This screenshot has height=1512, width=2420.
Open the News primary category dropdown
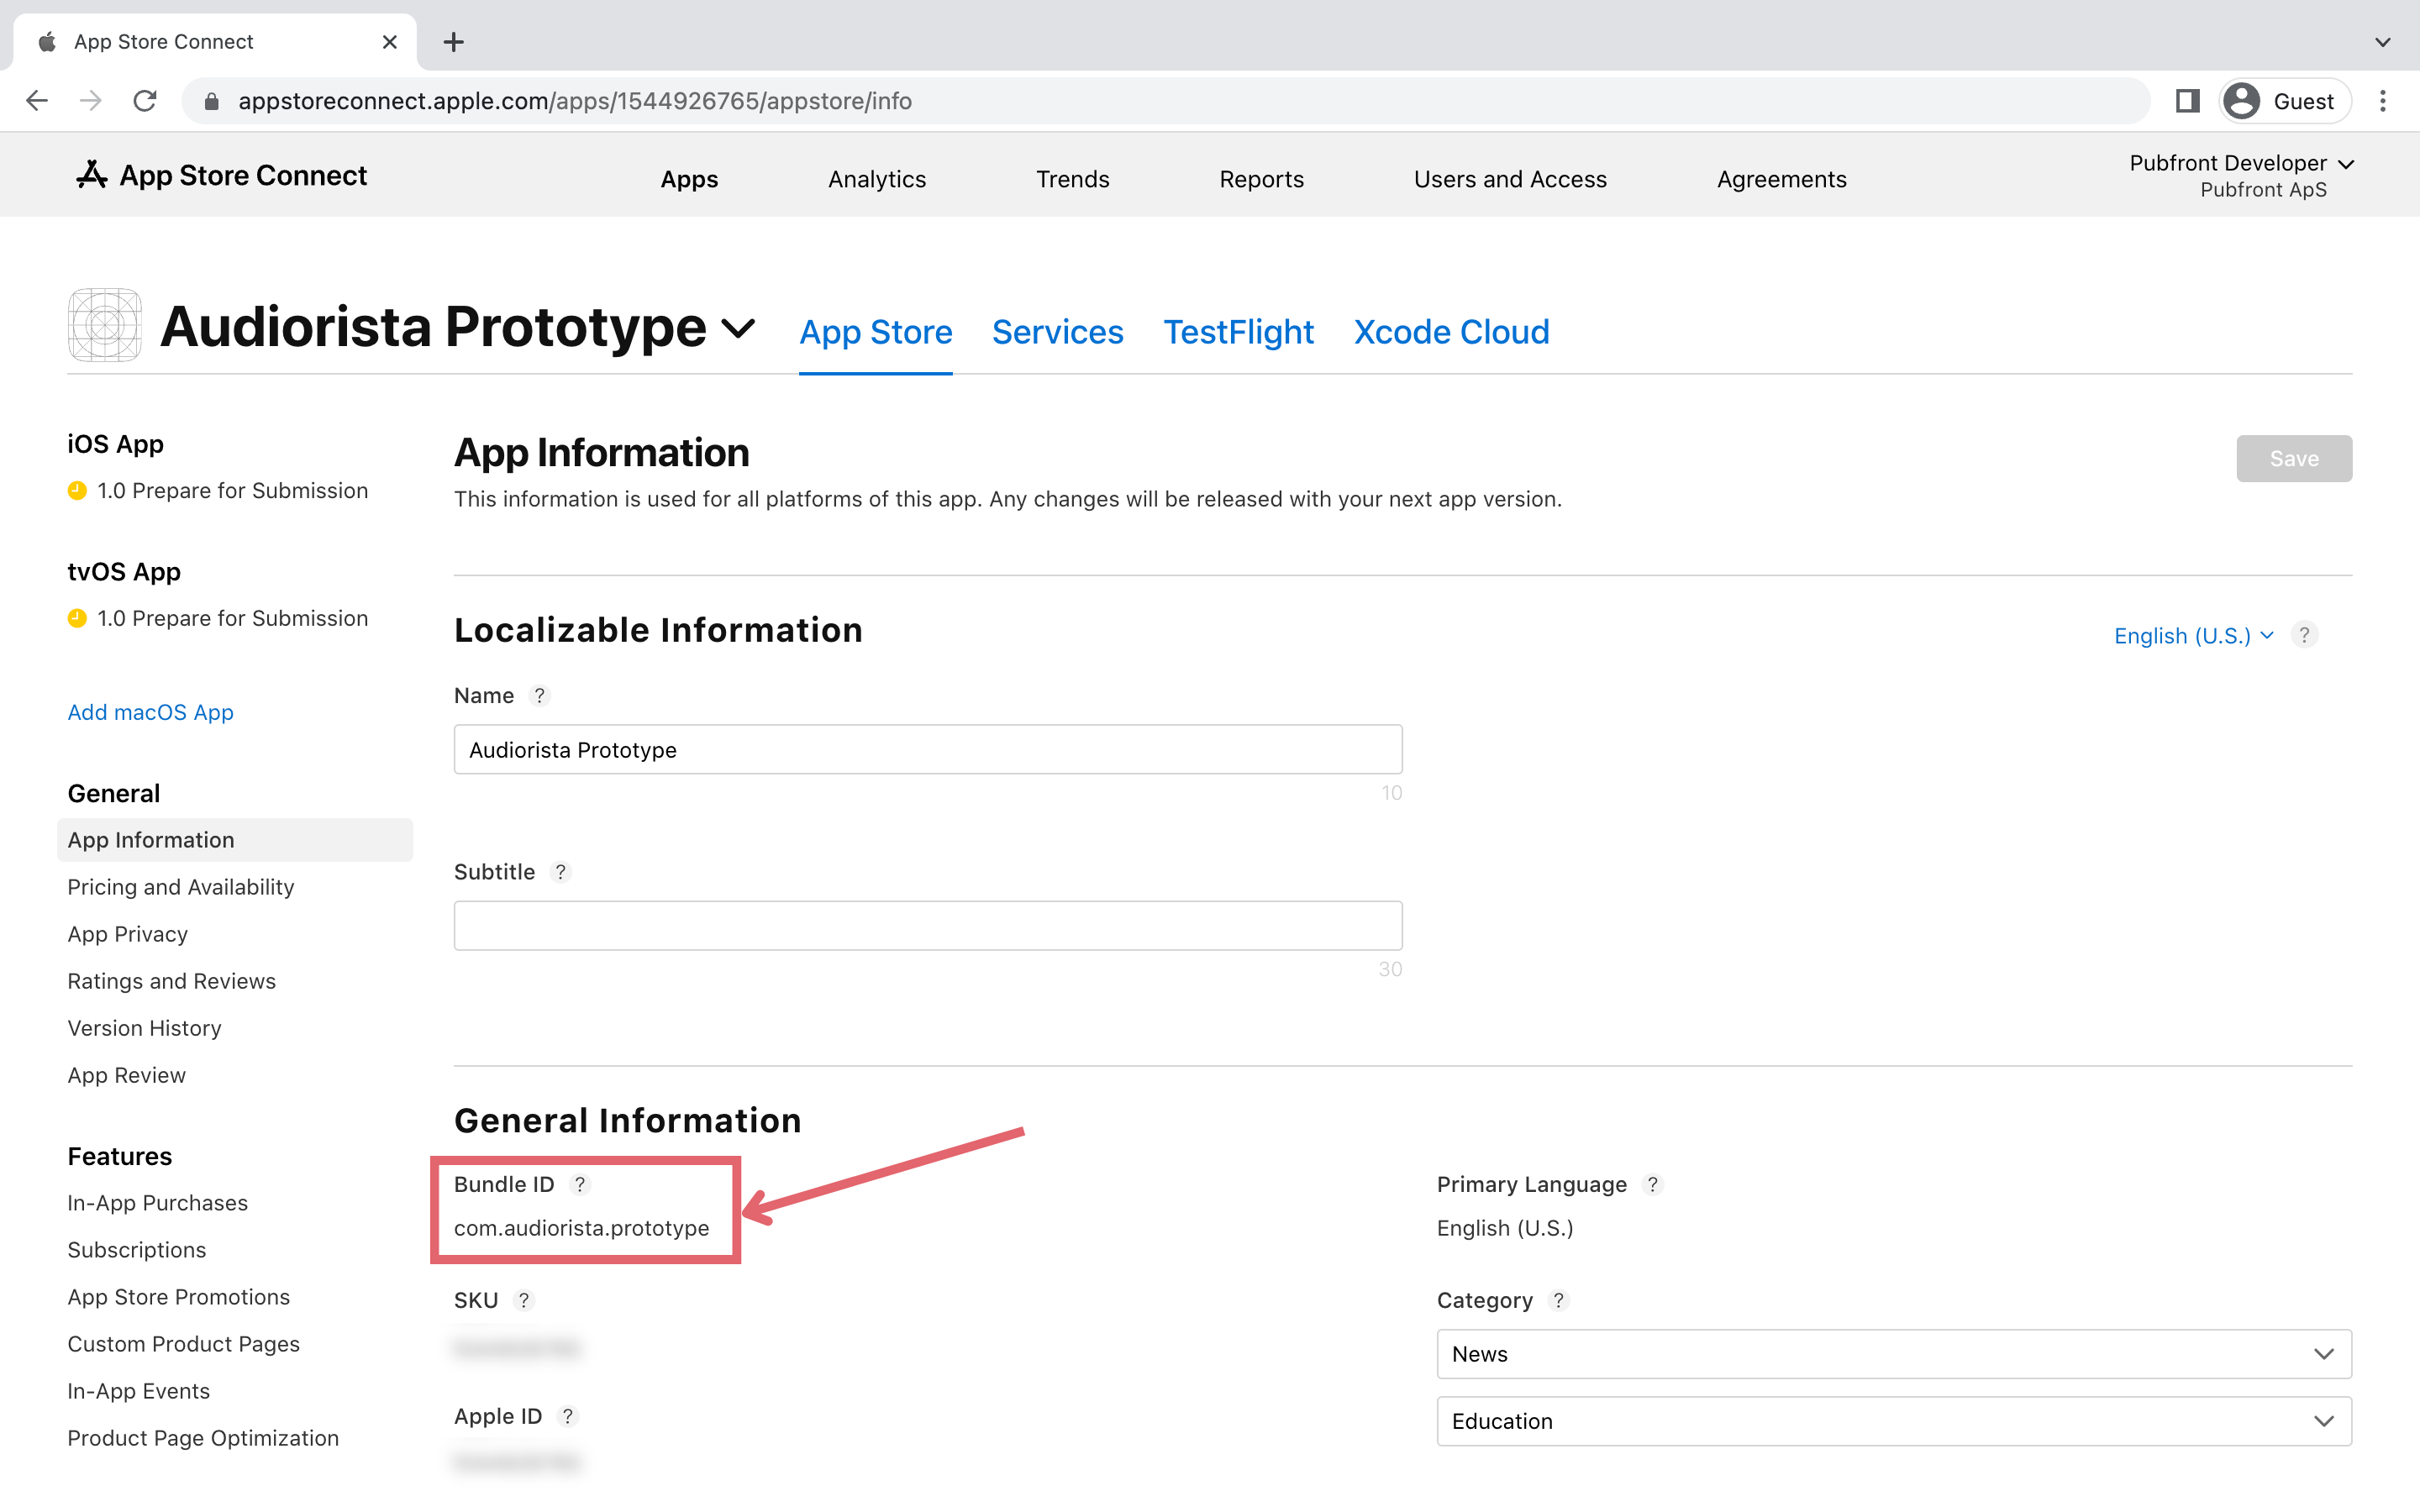coord(1894,1354)
